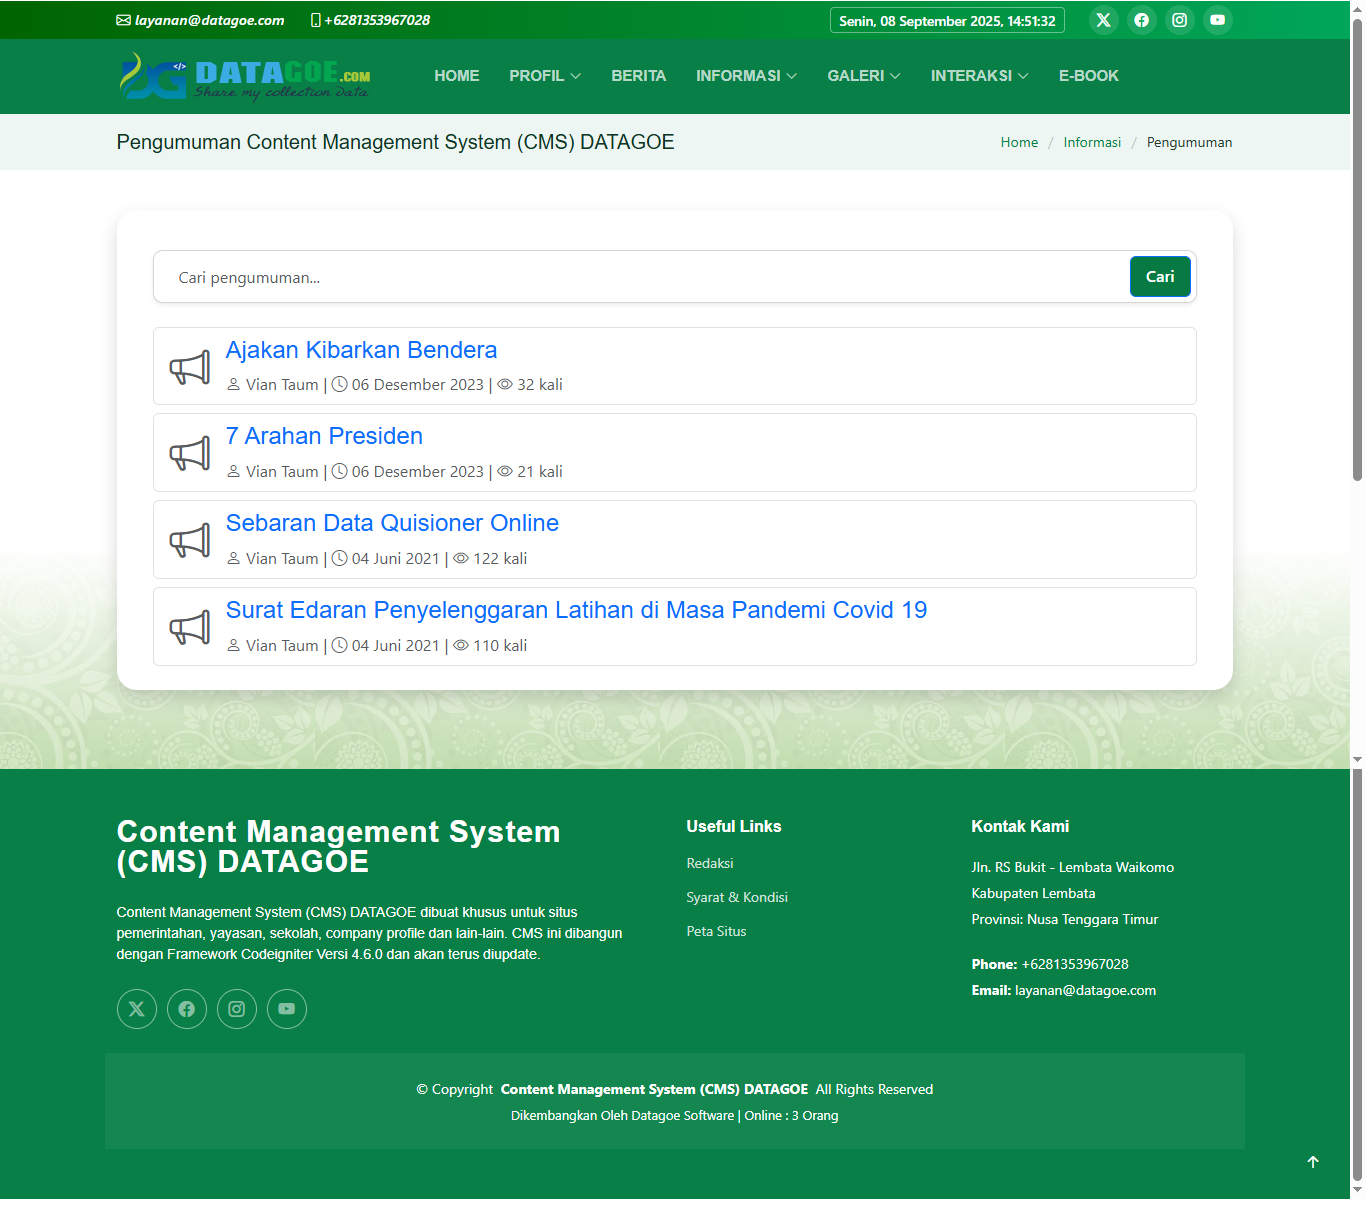
Task: Open the X (Twitter) icon in top bar
Action: click(1103, 20)
